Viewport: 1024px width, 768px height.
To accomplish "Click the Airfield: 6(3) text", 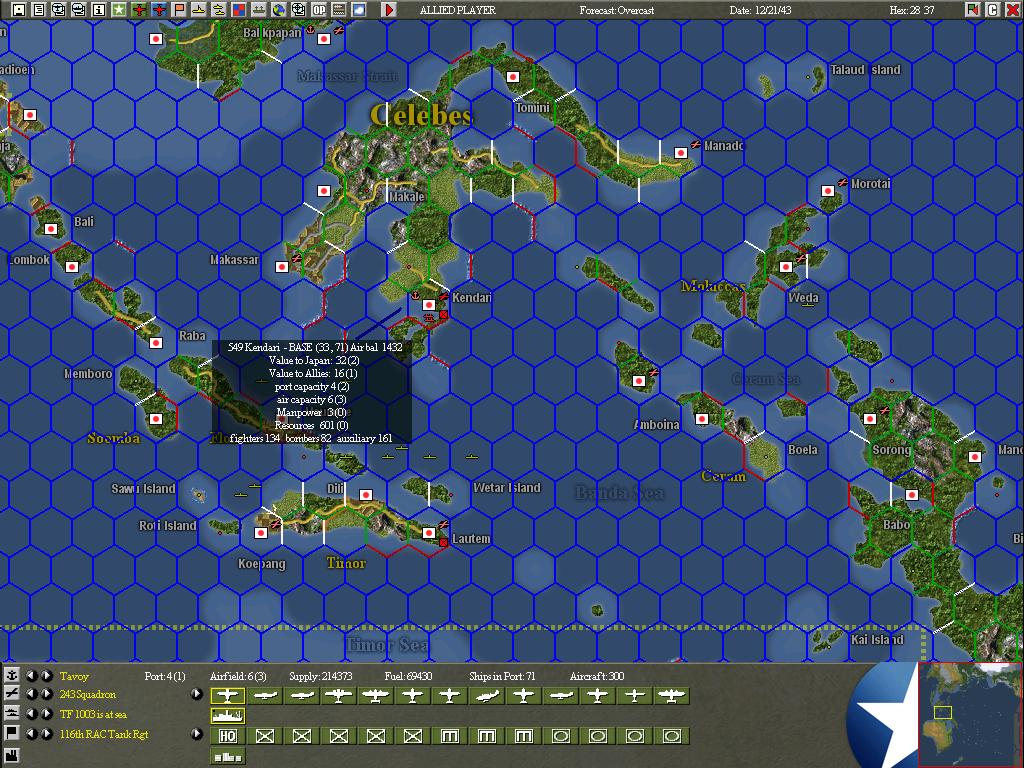I will click(238, 676).
